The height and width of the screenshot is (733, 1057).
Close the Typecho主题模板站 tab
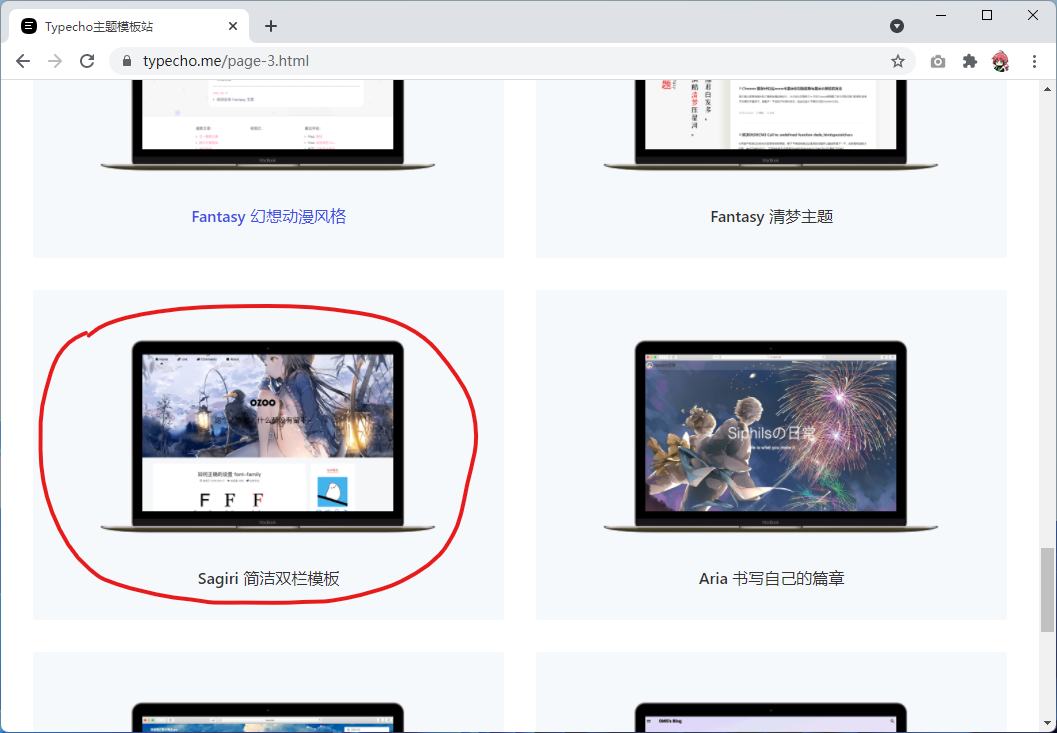(233, 26)
